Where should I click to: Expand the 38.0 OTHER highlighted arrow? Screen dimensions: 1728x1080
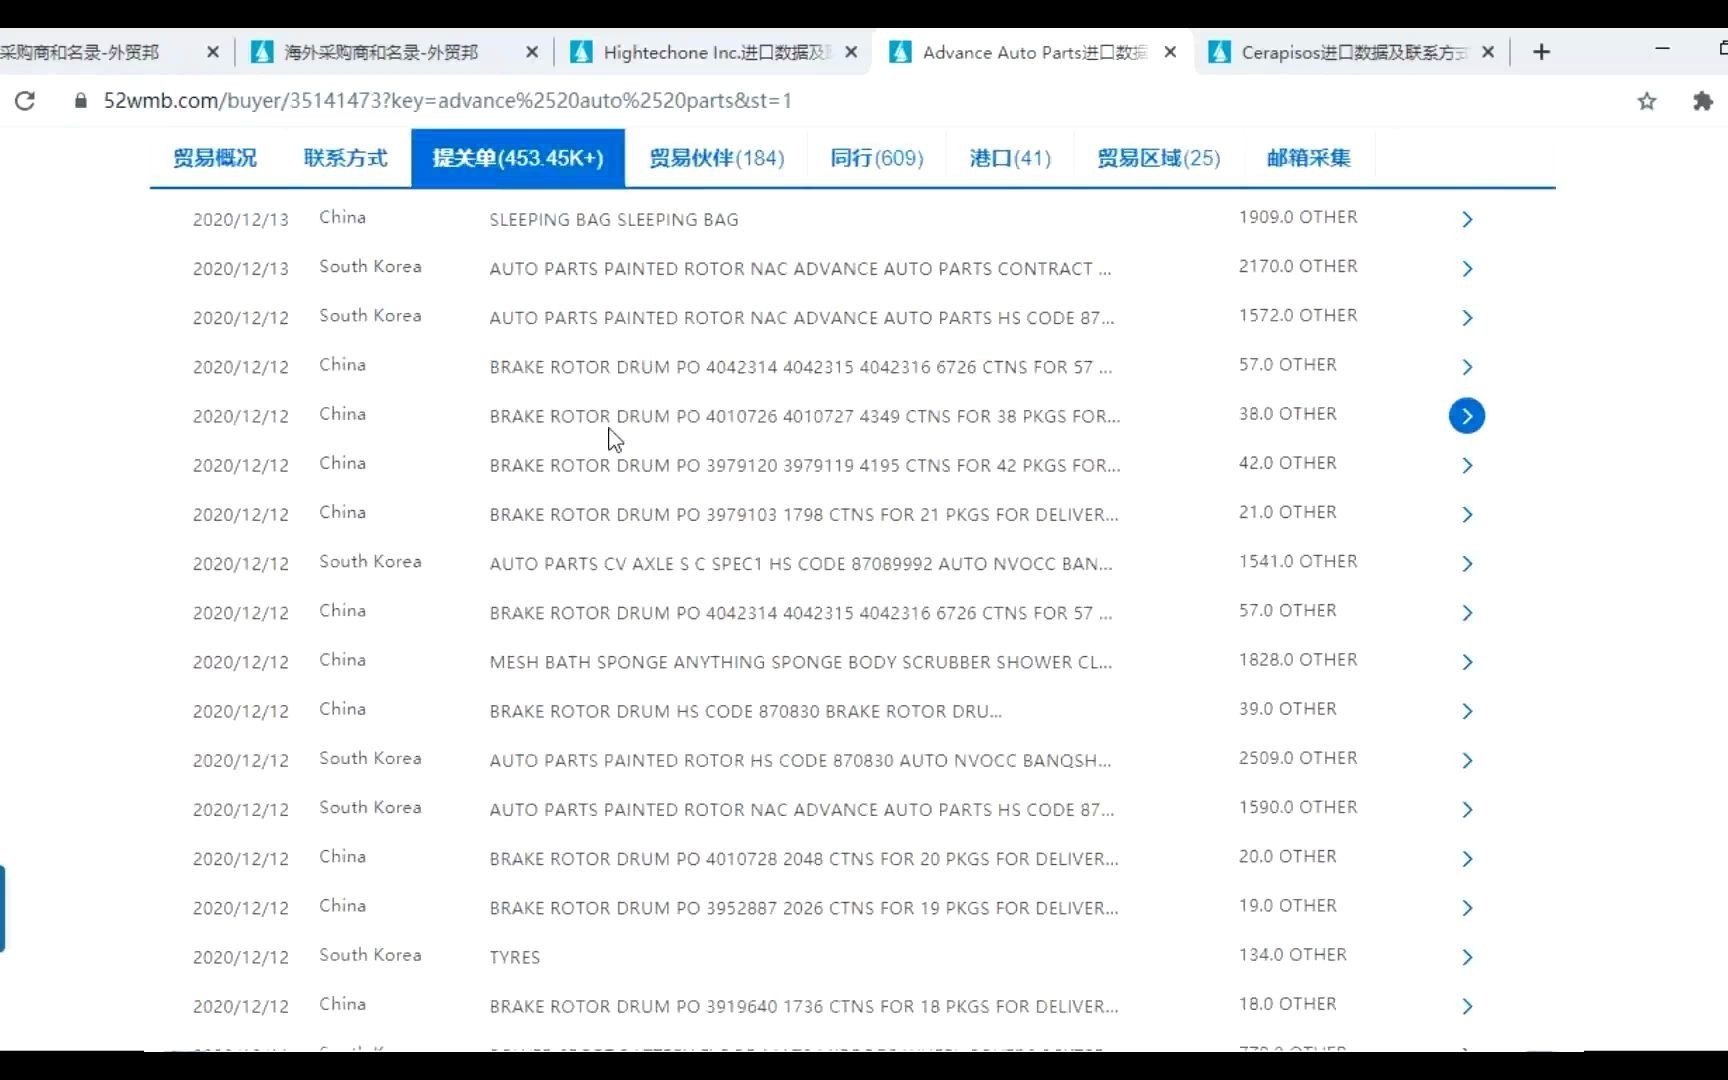pyautogui.click(x=1467, y=416)
